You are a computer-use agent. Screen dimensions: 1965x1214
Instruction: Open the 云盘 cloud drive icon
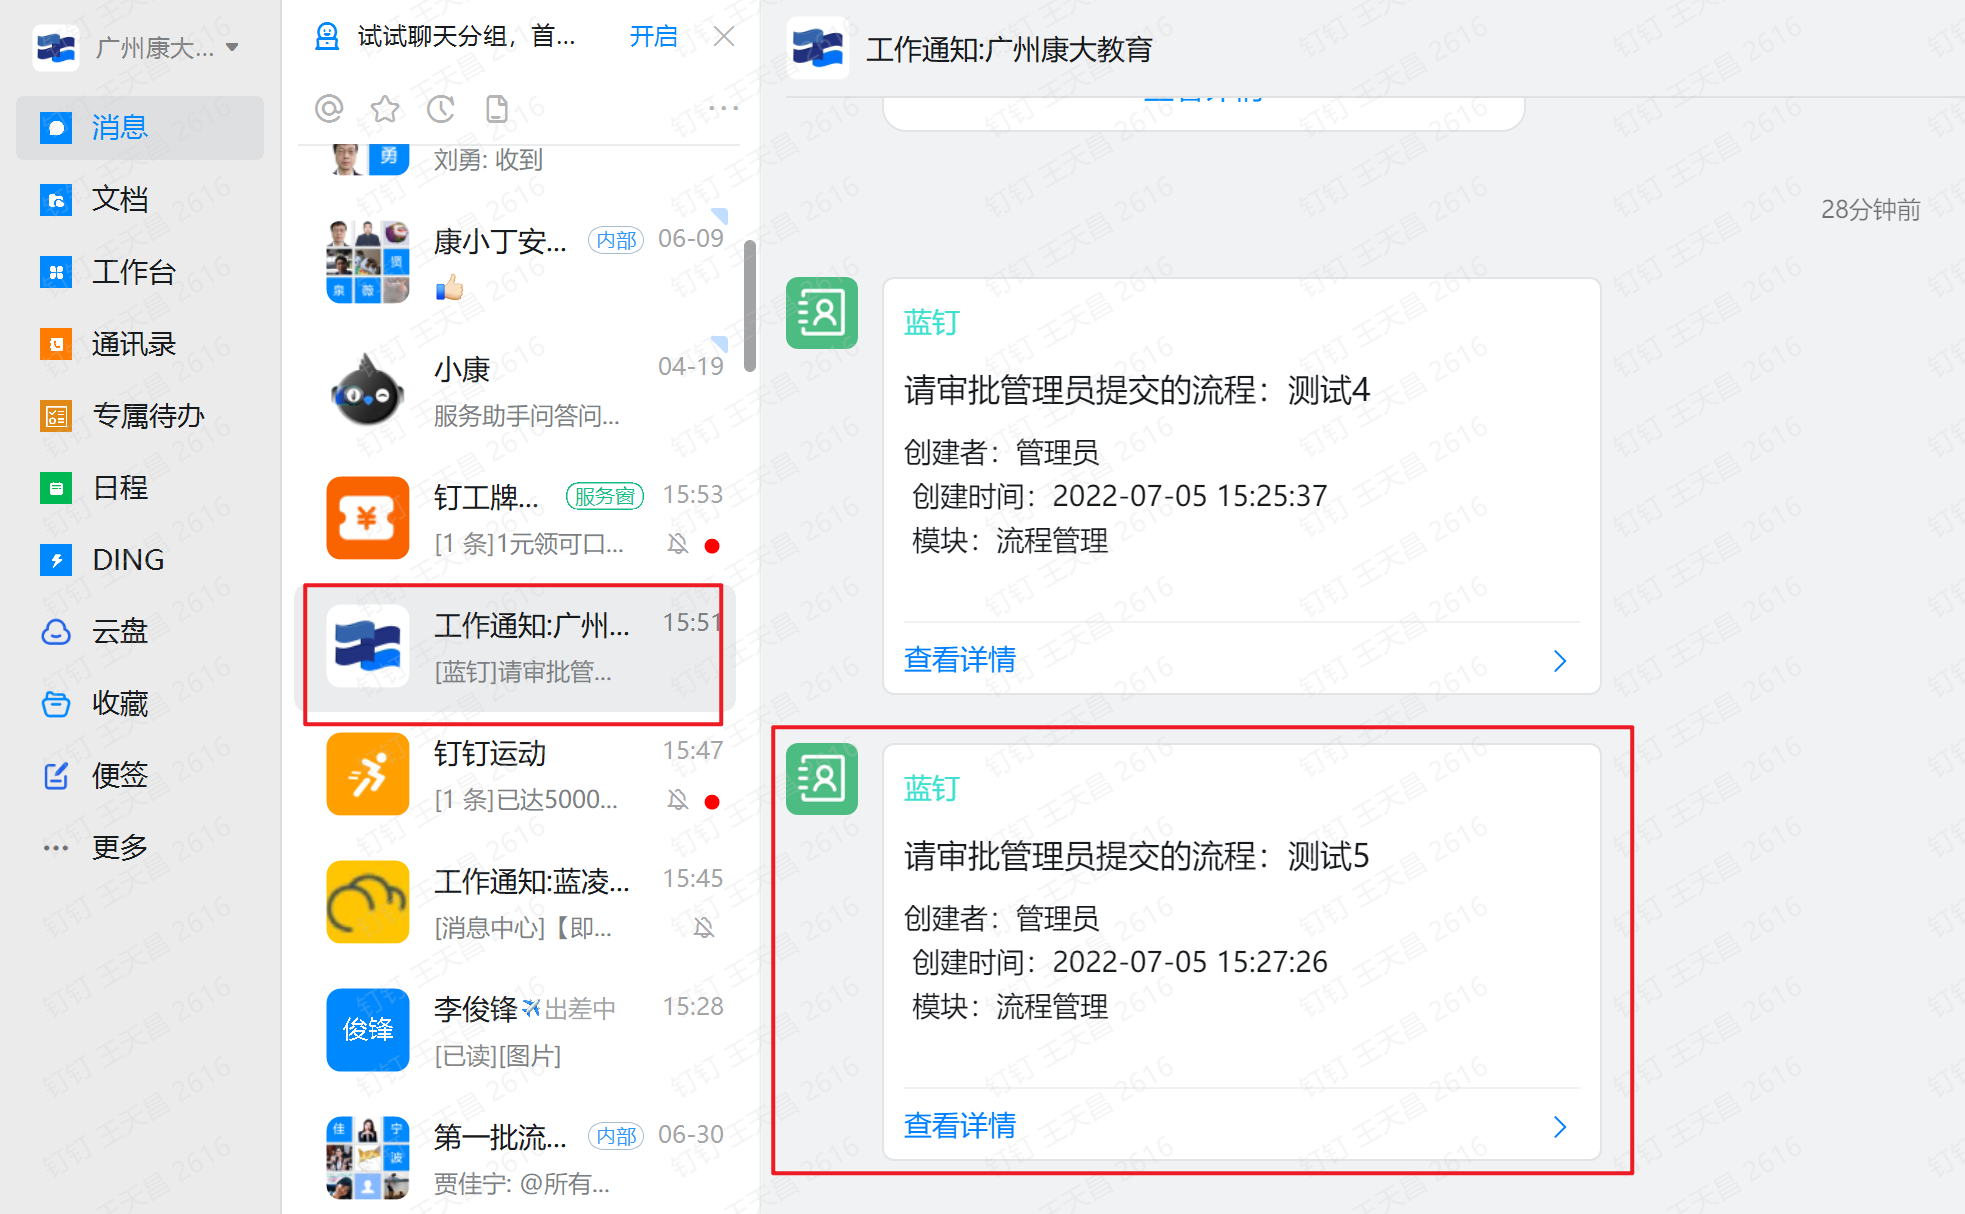pyautogui.click(x=56, y=632)
